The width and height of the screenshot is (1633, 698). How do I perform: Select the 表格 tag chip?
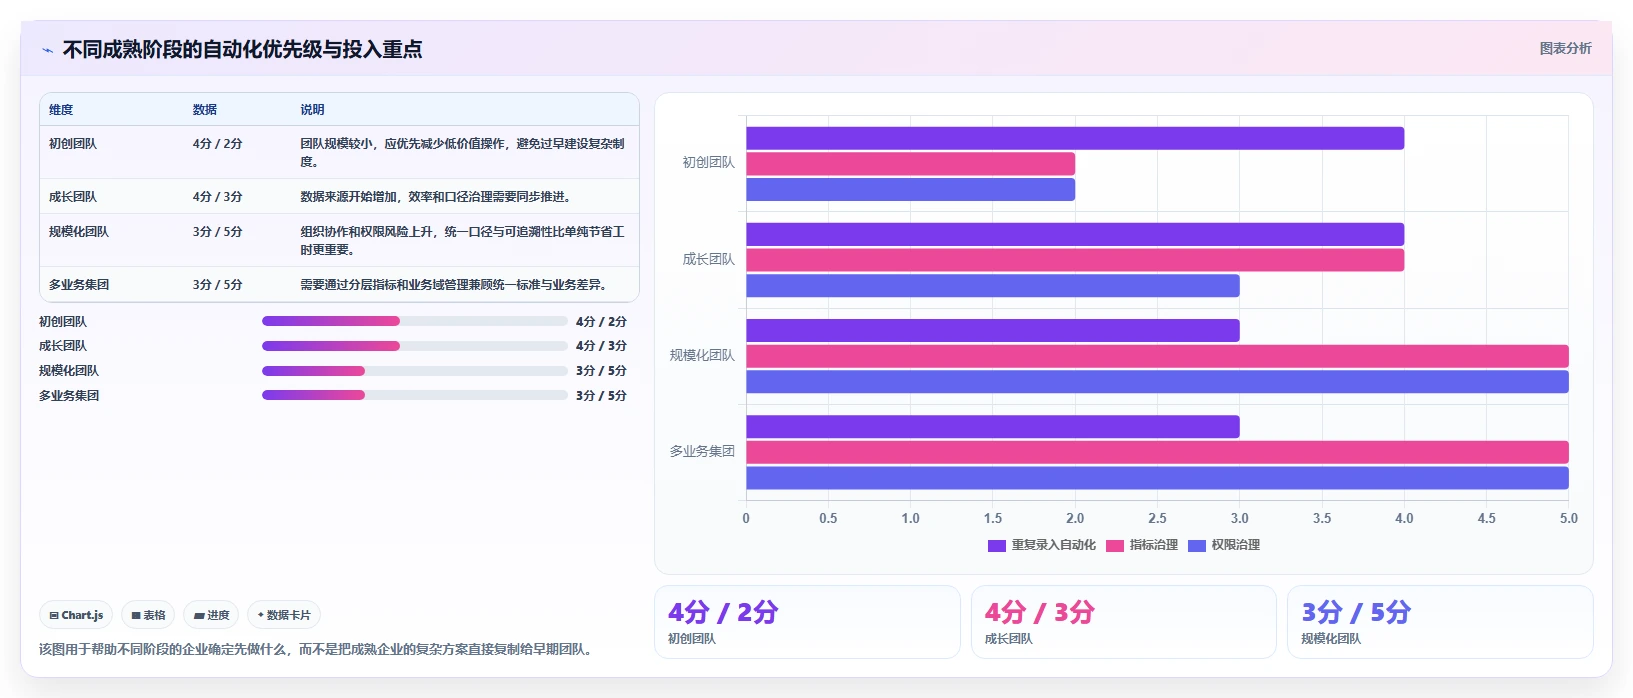point(148,615)
